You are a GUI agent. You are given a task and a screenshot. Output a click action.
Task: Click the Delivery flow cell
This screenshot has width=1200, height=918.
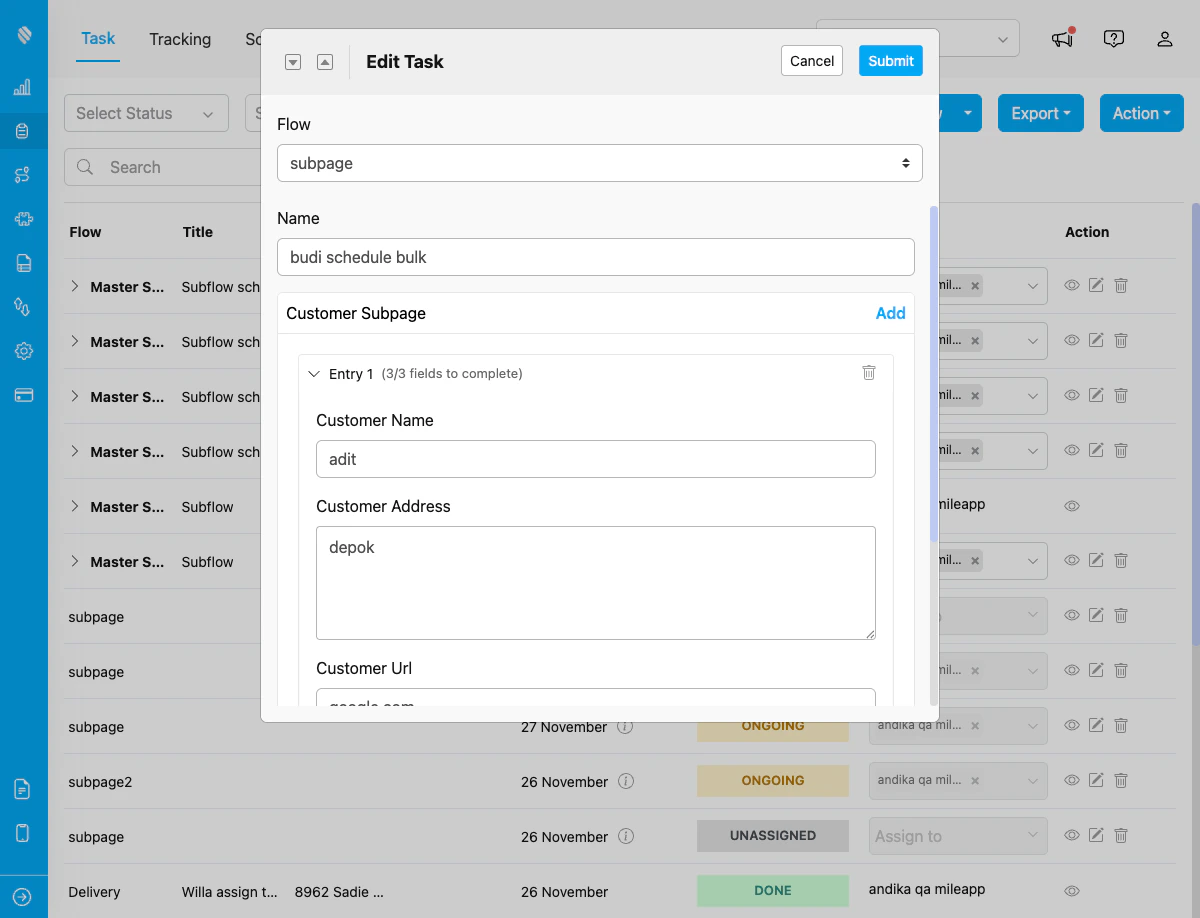[94, 892]
